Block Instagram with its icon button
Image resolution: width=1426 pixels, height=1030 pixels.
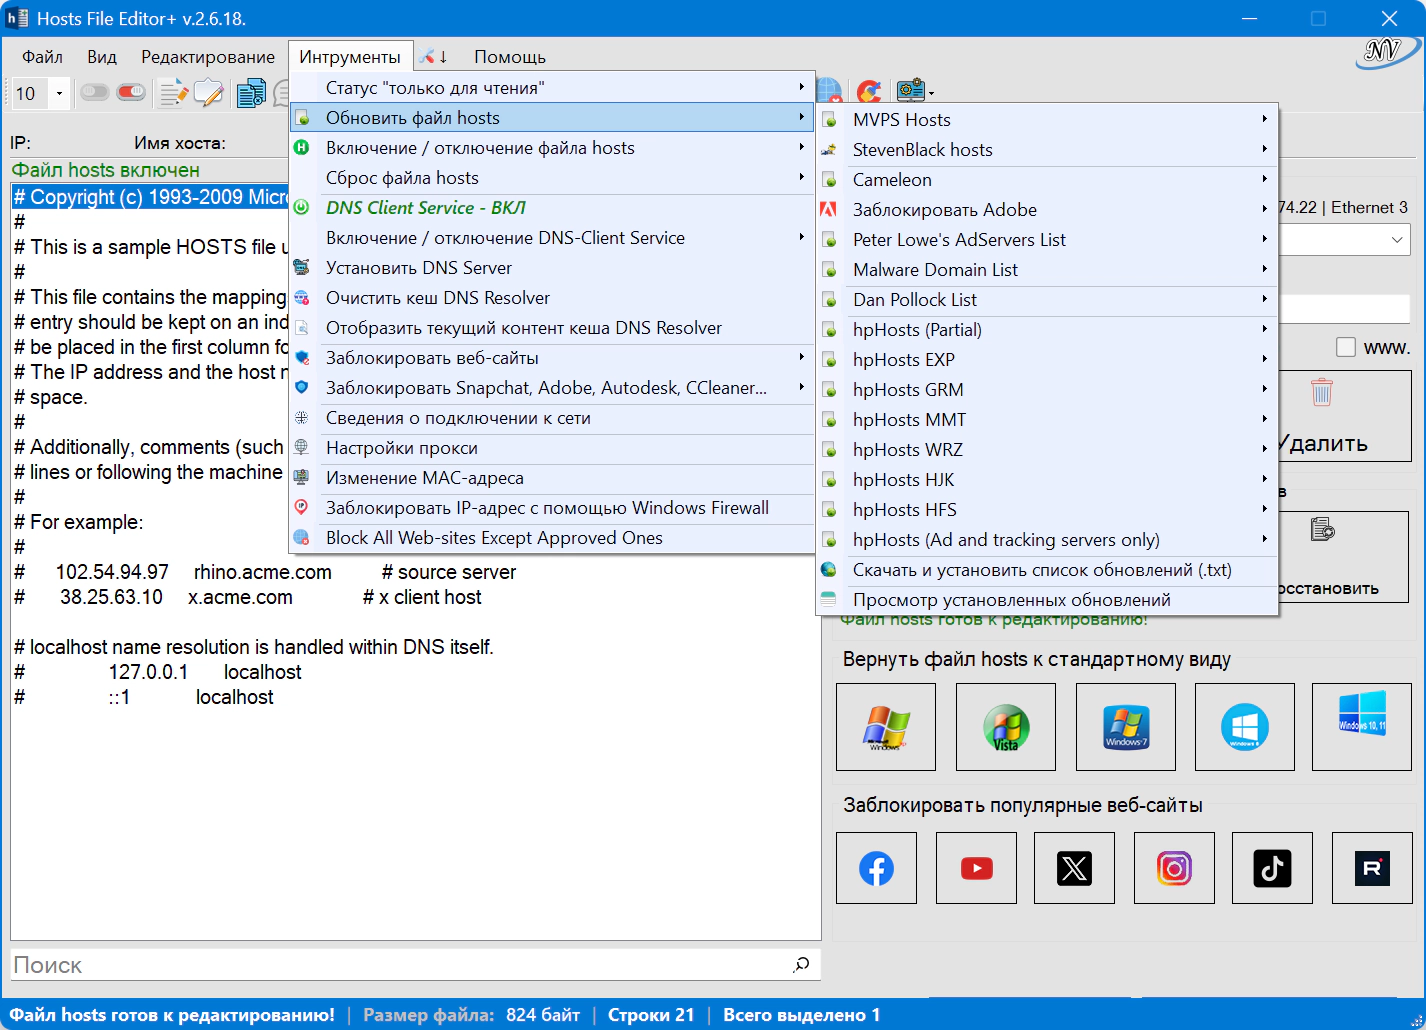(x=1174, y=868)
